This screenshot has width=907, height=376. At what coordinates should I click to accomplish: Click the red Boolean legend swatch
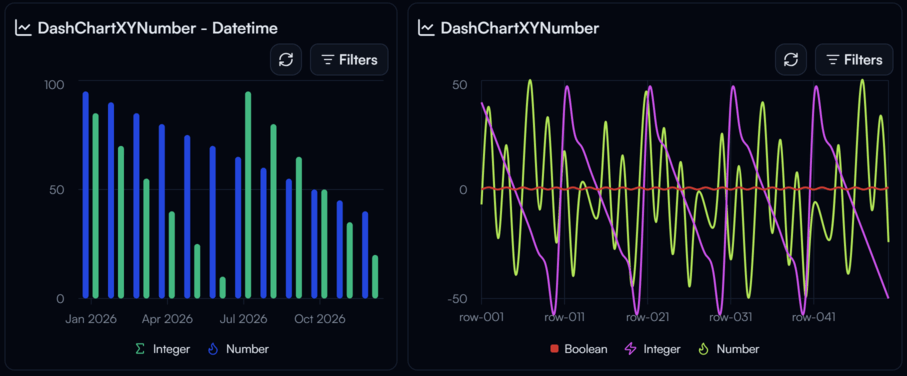click(554, 349)
